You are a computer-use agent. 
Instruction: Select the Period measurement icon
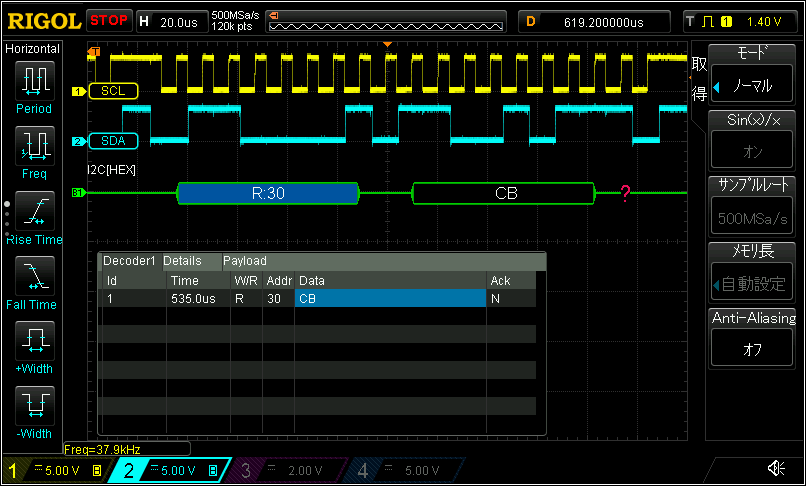pyautogui.click(x=35, y=81)
